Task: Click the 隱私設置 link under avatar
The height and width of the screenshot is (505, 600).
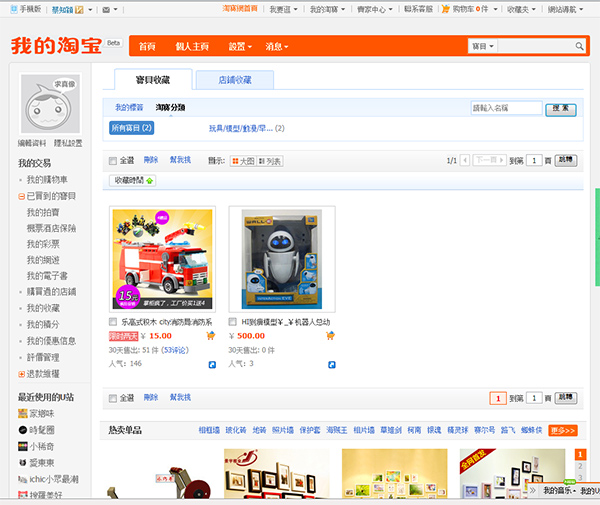Action: pos(68,143)
